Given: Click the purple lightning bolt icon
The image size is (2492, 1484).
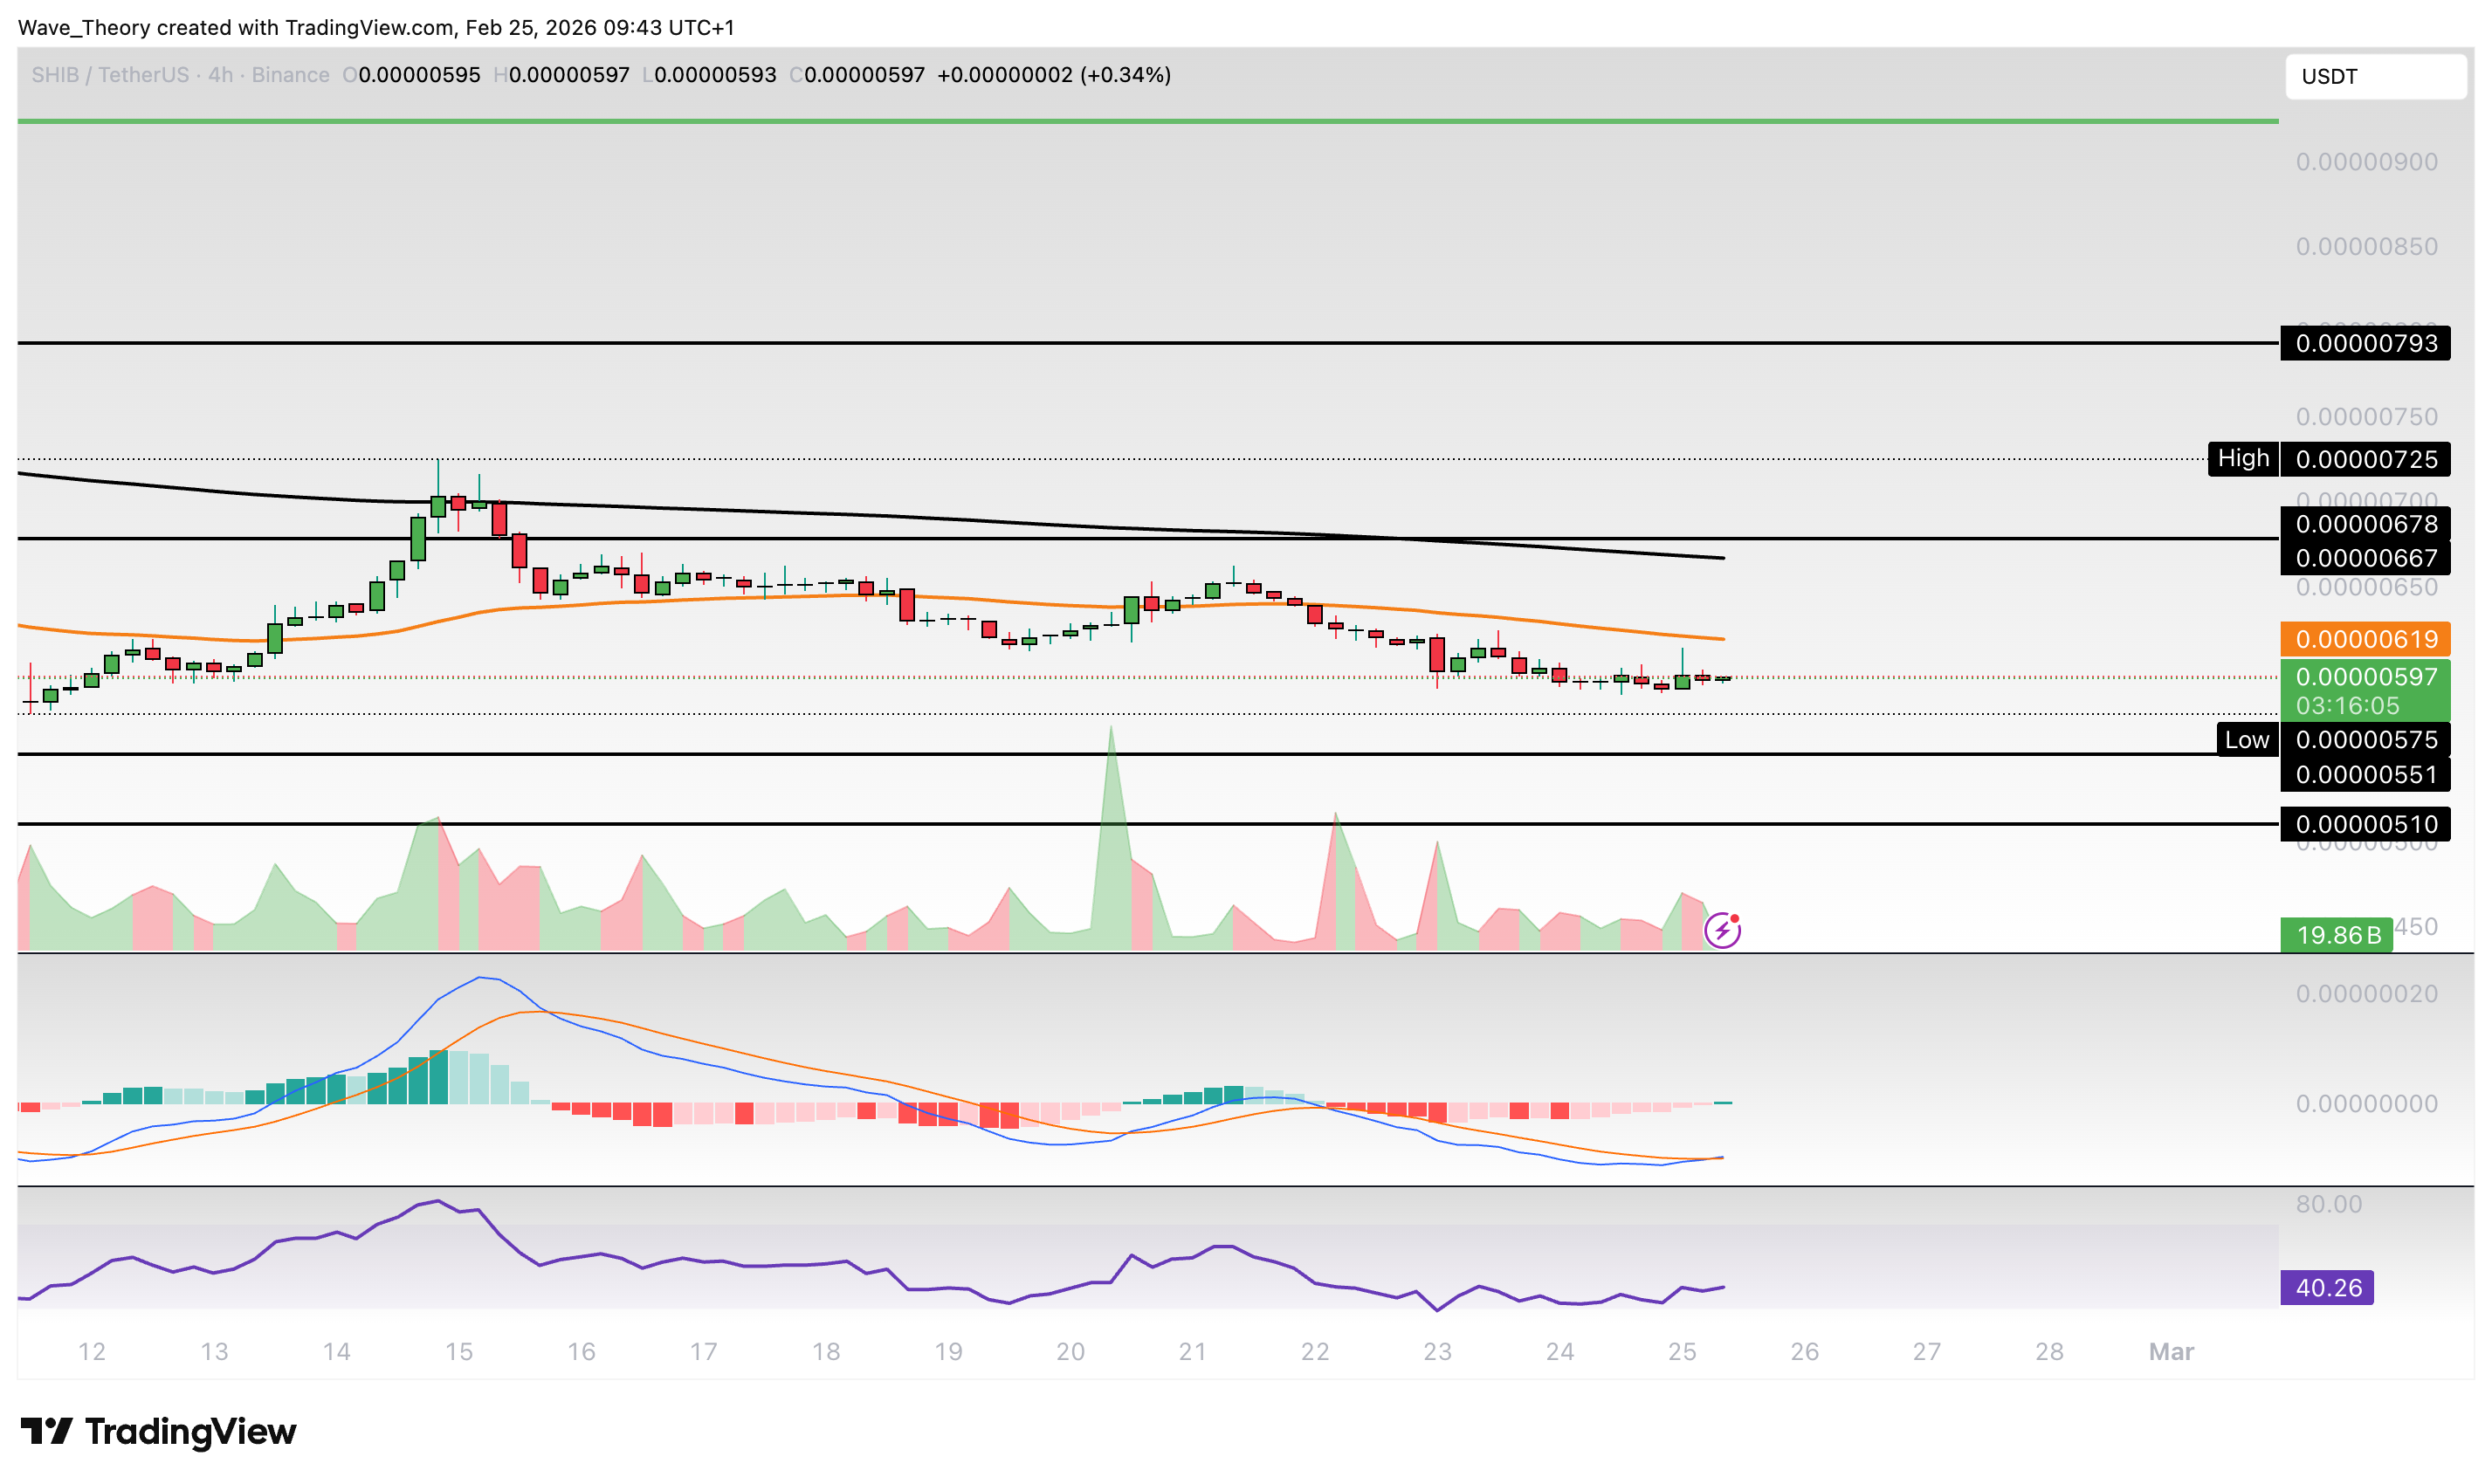Looking at the screenshot, I should (x=1722, y=931).
